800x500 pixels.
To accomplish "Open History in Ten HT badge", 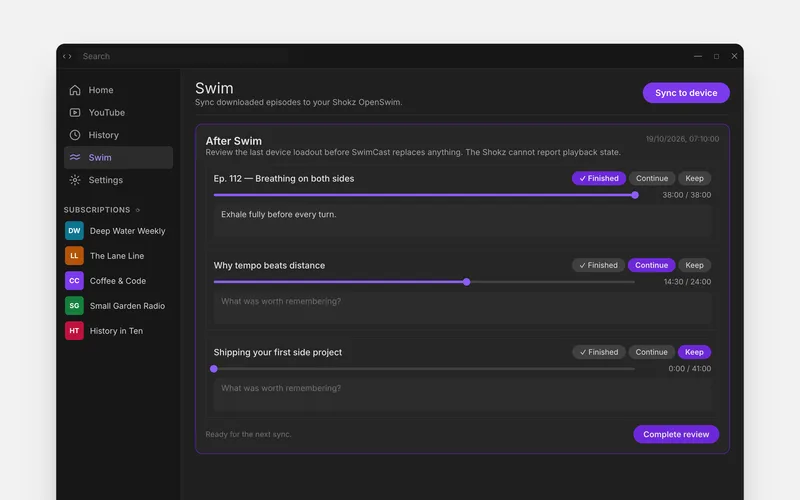I will click(74, 331).
